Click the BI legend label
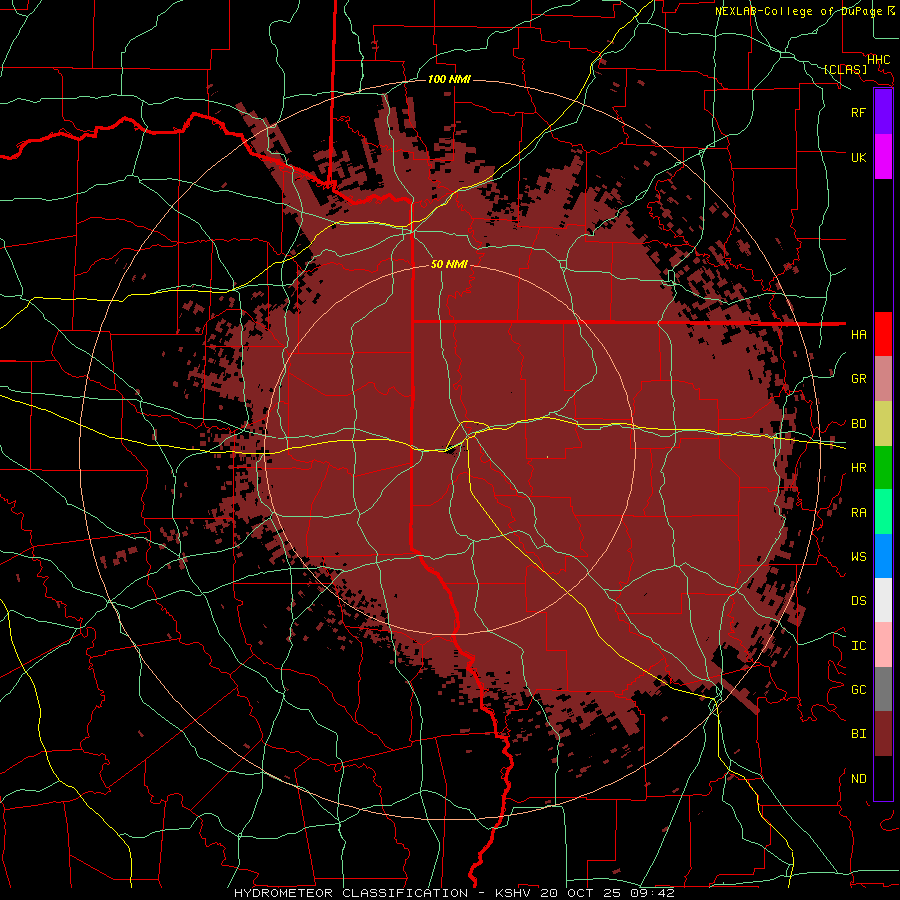This screenshot has height=900, width=900. coord(859,734)
